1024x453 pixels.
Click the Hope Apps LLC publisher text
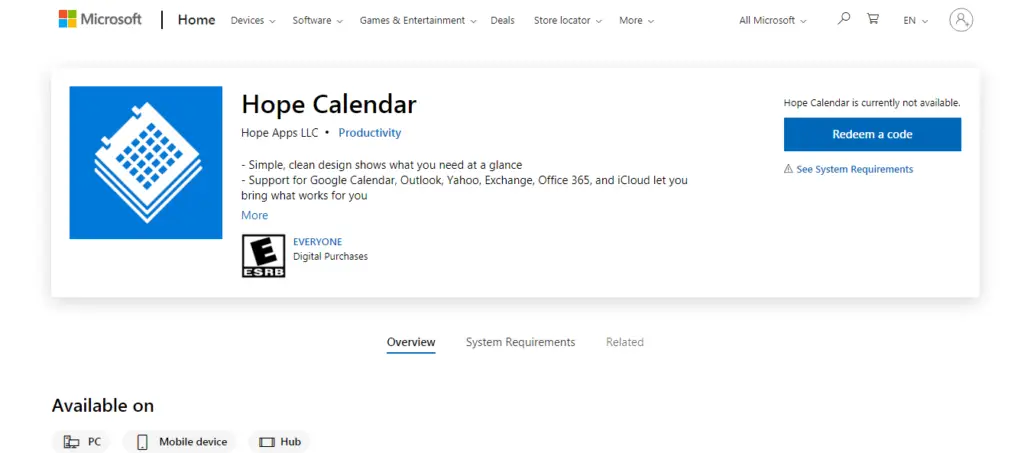(280, 133)
